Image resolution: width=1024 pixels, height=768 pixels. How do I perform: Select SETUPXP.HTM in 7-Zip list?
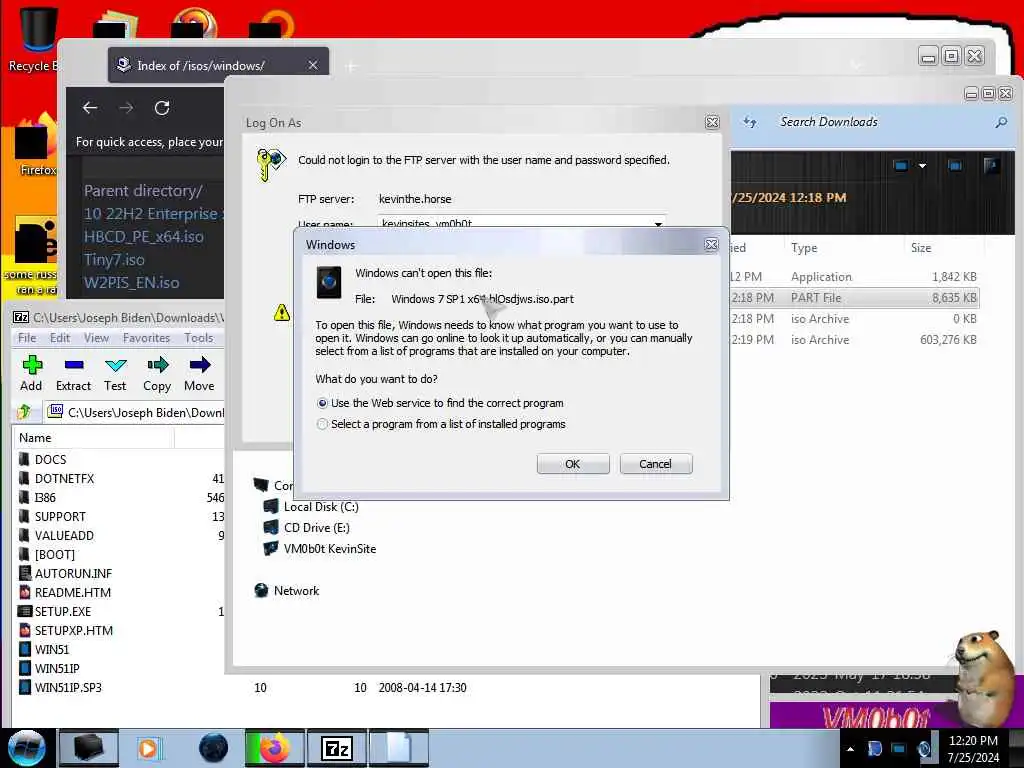tap(74, 630)
